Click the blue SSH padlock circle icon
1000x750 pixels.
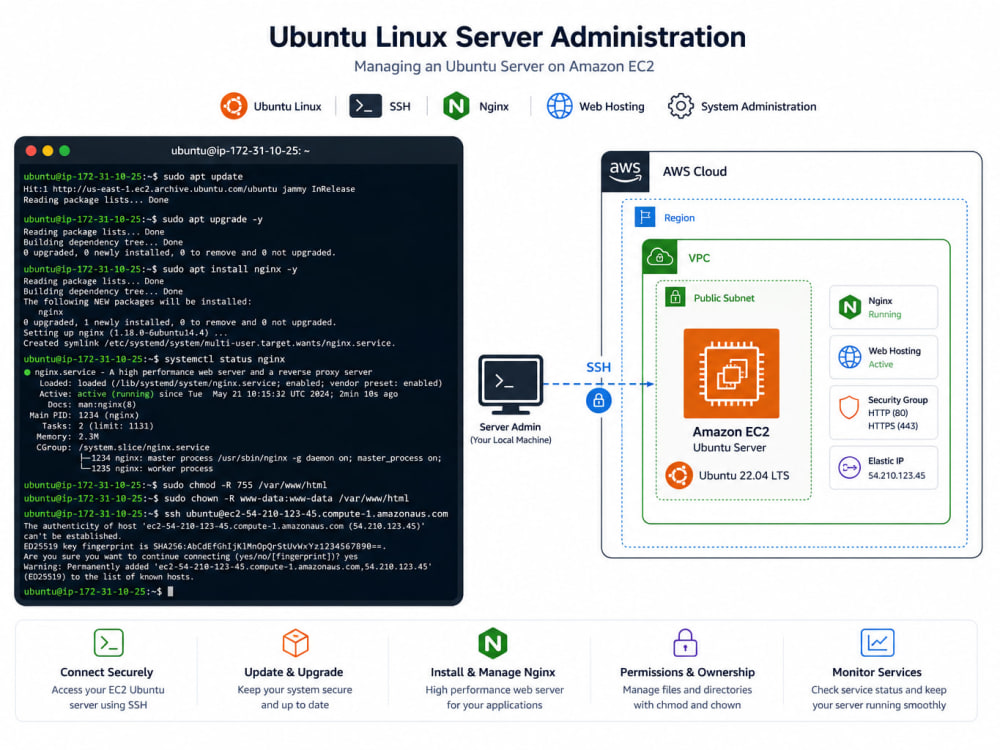[x=598, y=401]
